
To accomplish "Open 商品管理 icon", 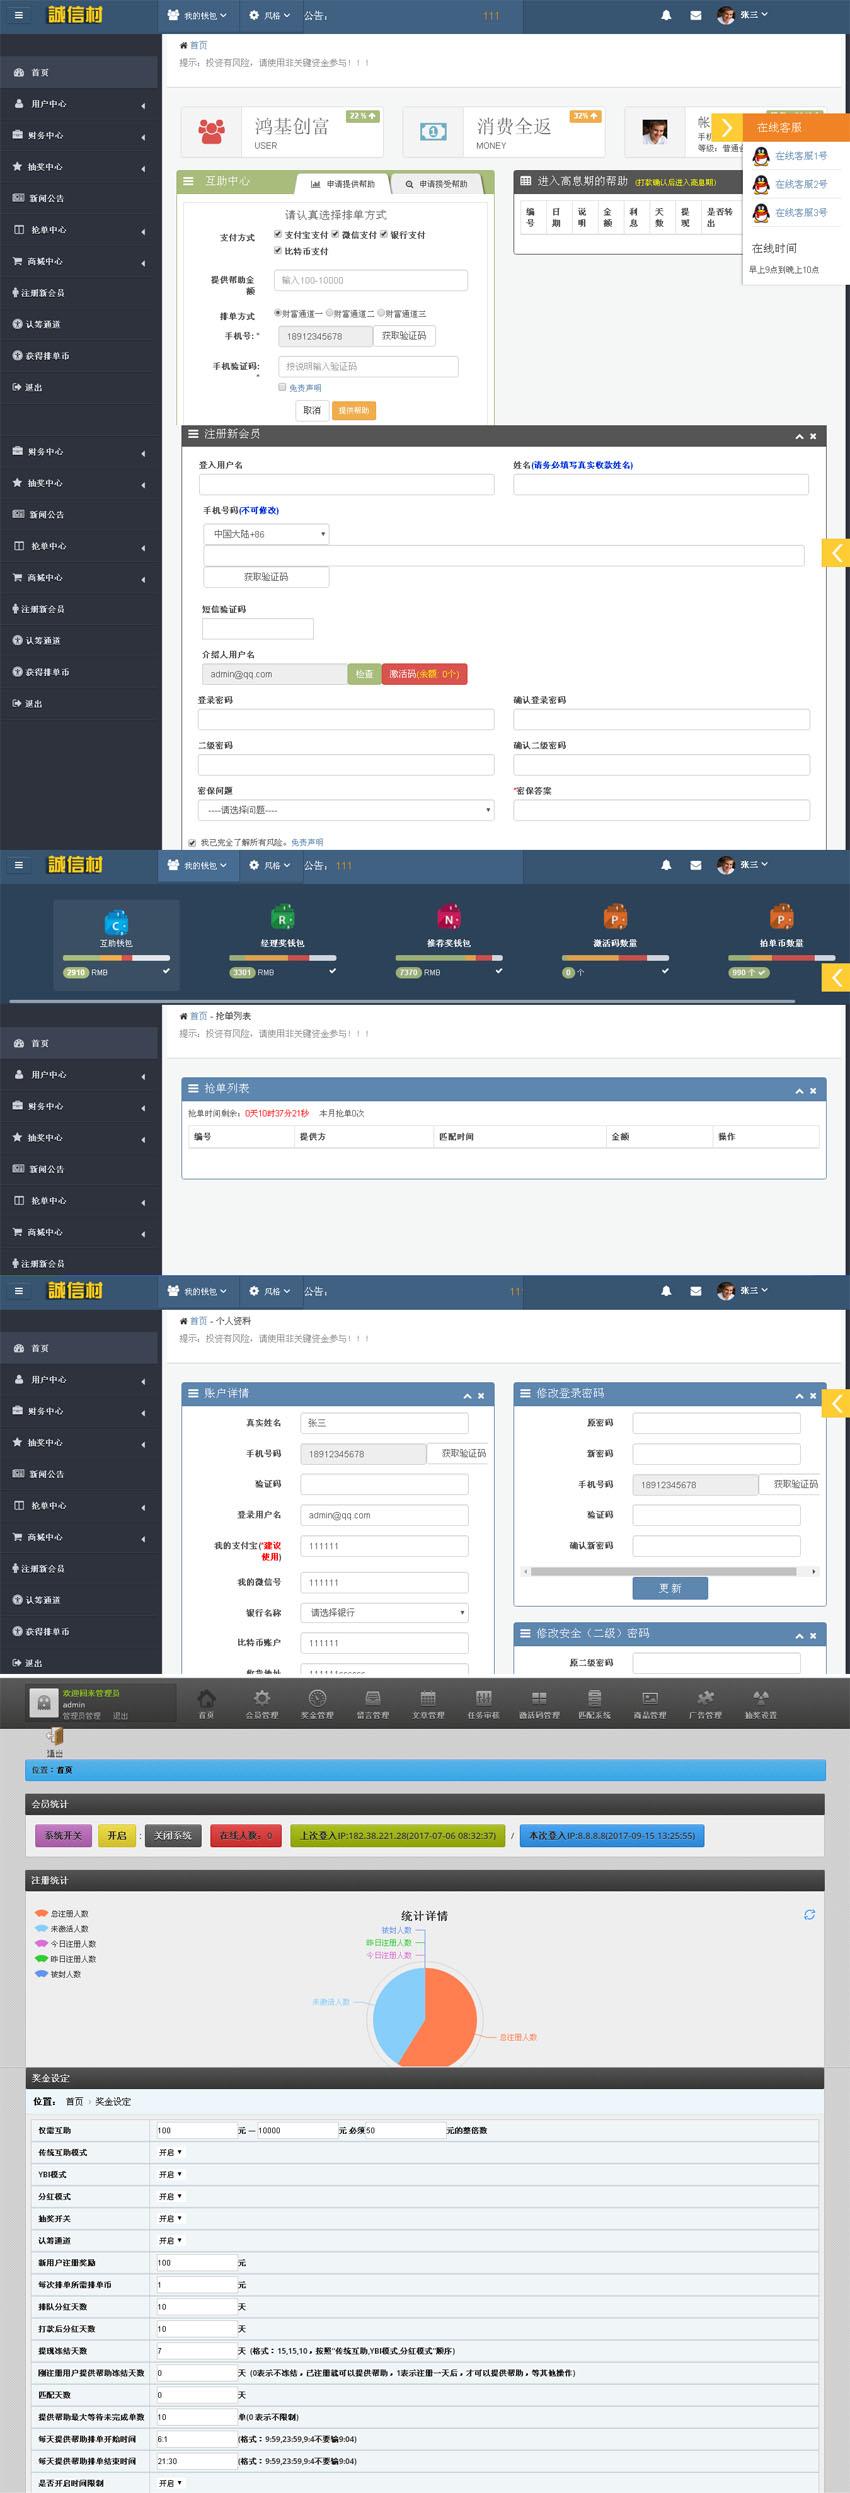I will pos(650,1697).
